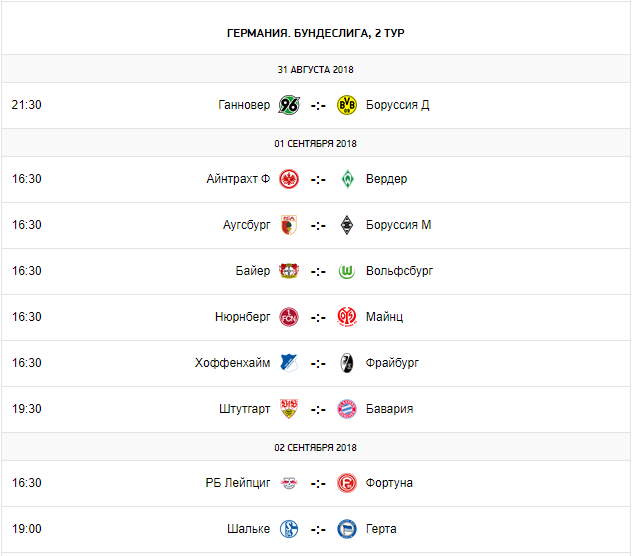Click the Borussia Dortmund BVB logo

point(348,105)
